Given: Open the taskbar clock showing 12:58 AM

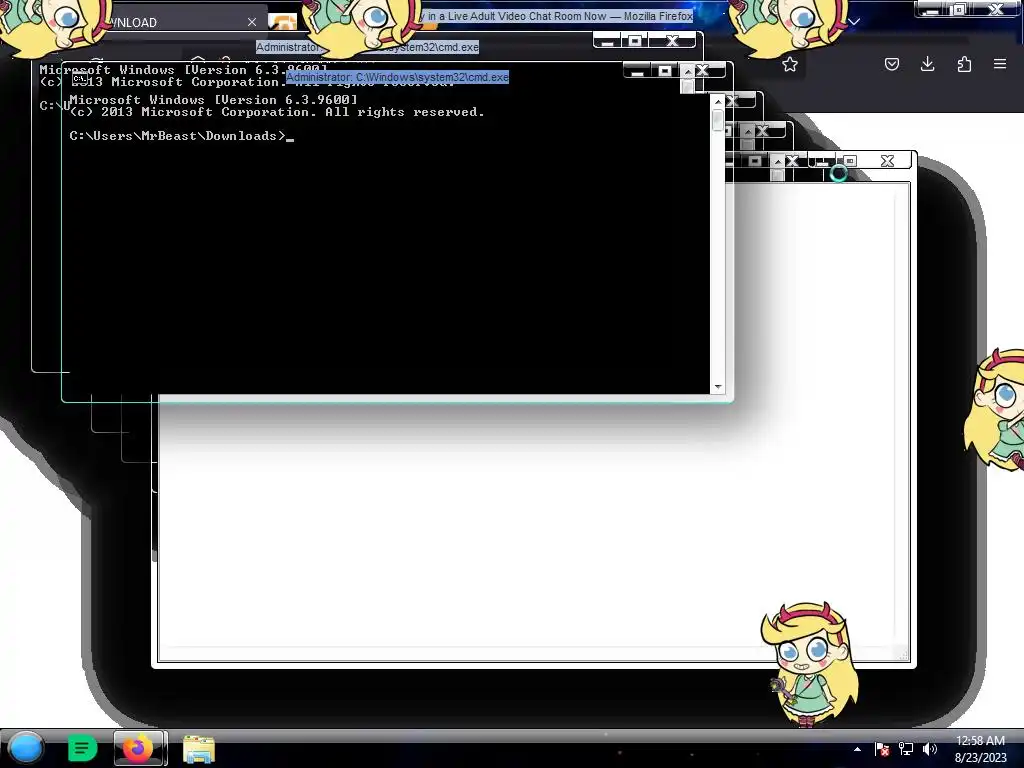Looking at the screenshot, I should 980,748.
